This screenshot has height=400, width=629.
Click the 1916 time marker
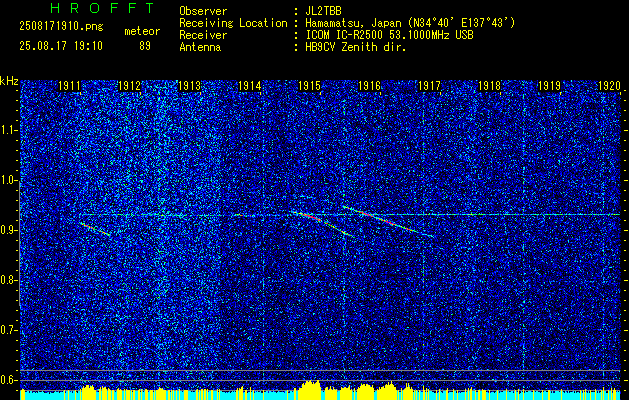(x=369, y=85)
